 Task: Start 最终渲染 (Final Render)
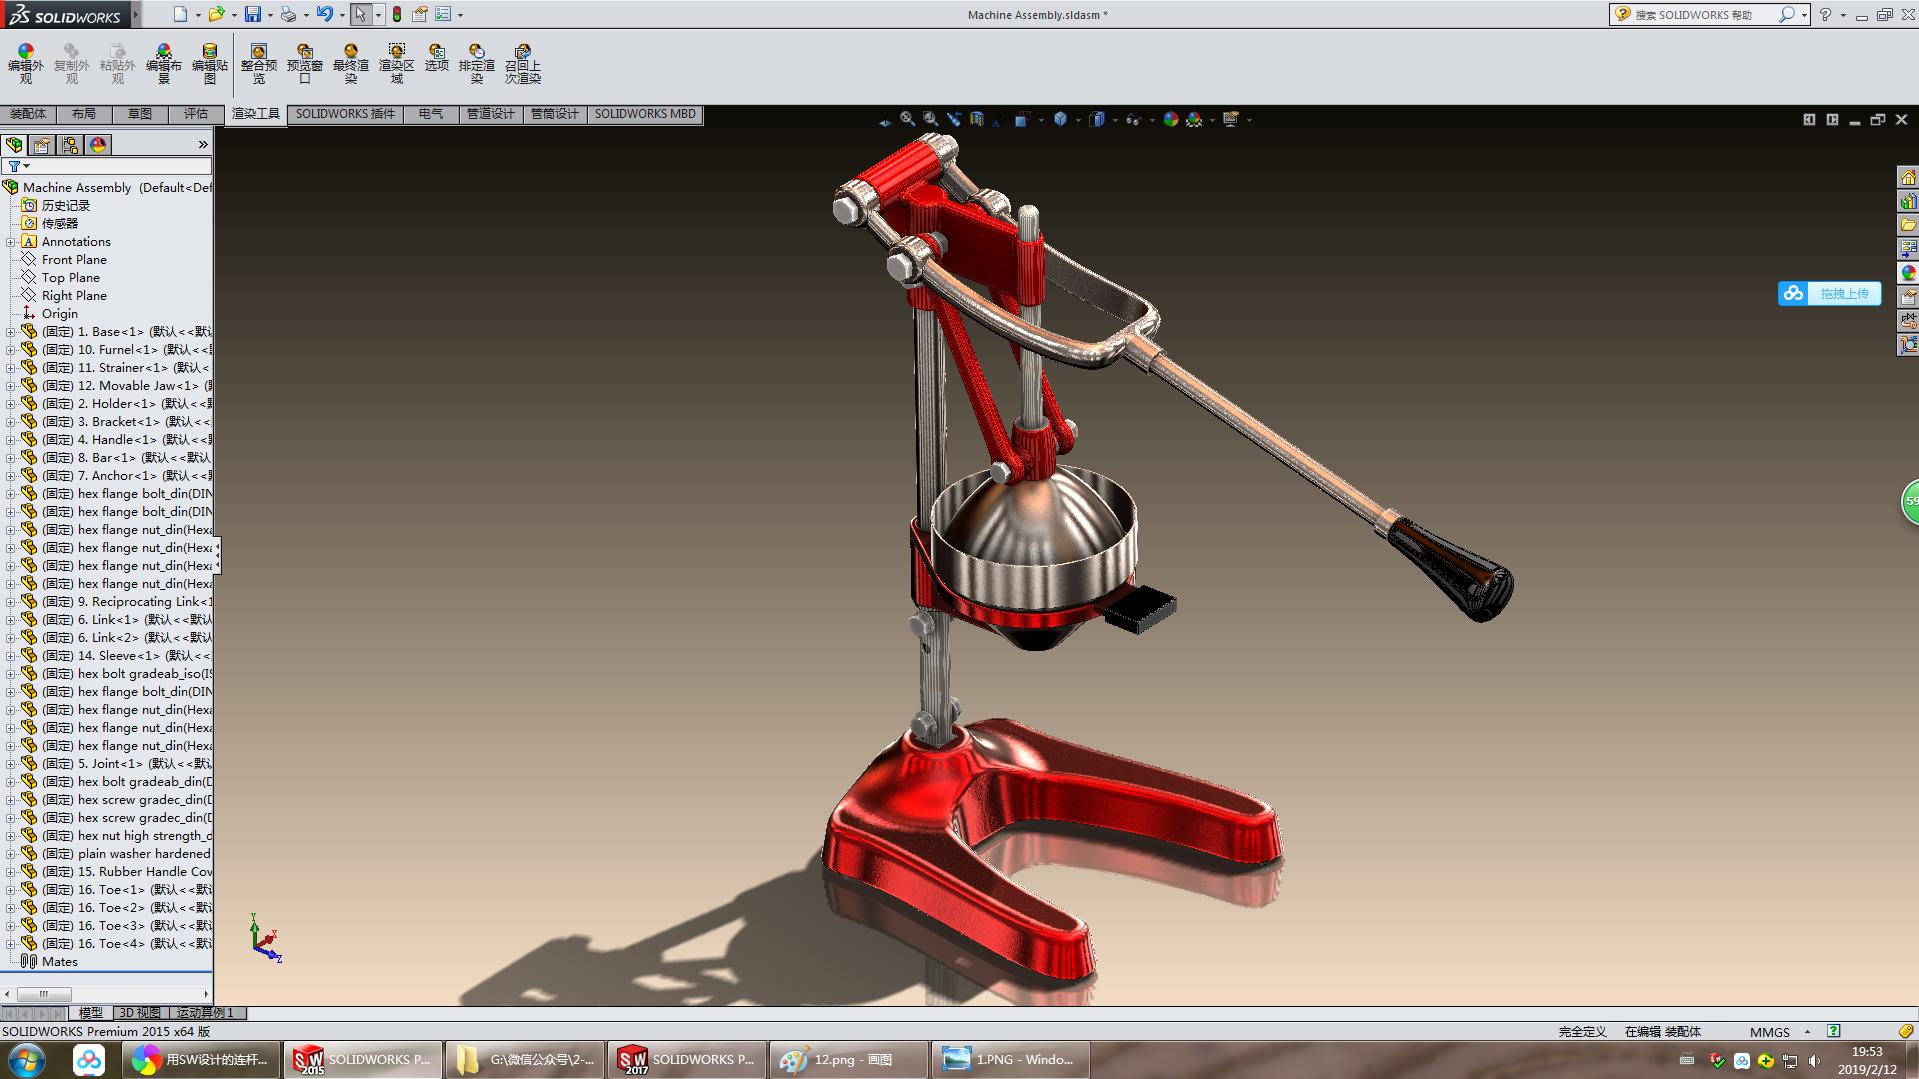point(350,62)
